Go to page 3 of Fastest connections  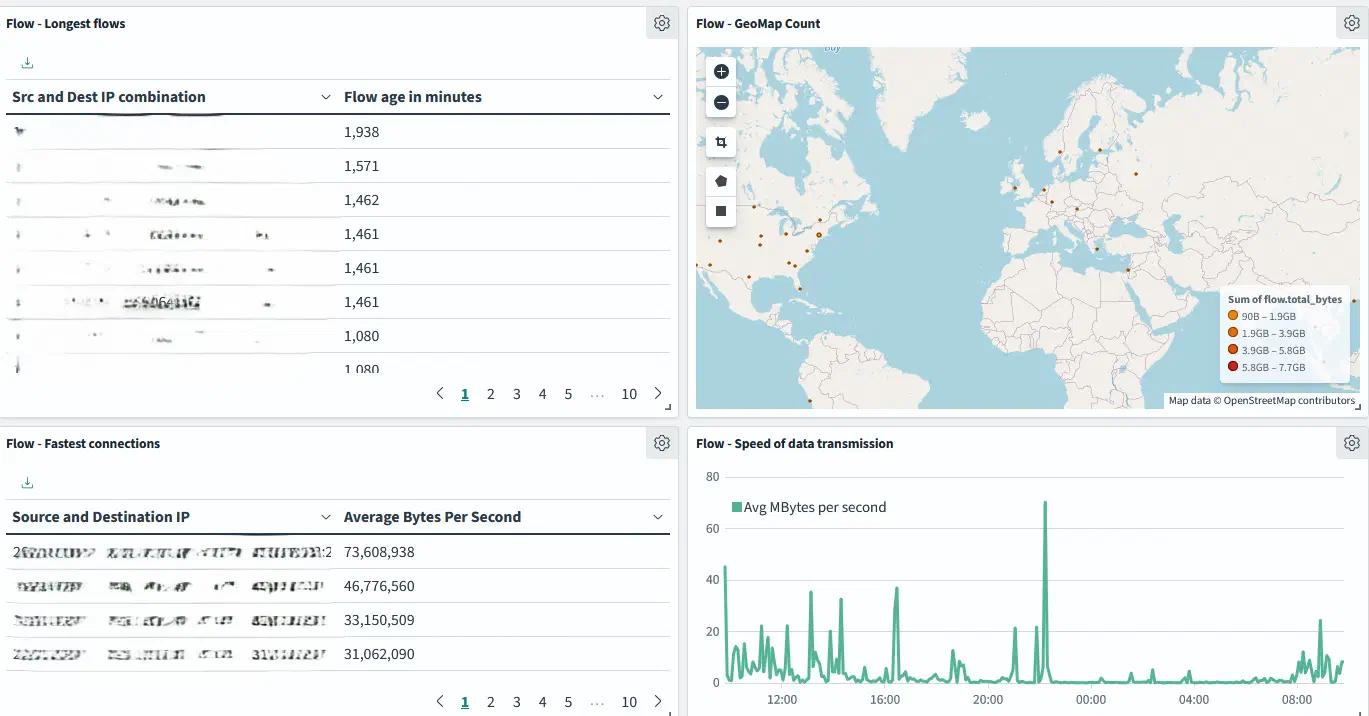(x=516, y=702)
